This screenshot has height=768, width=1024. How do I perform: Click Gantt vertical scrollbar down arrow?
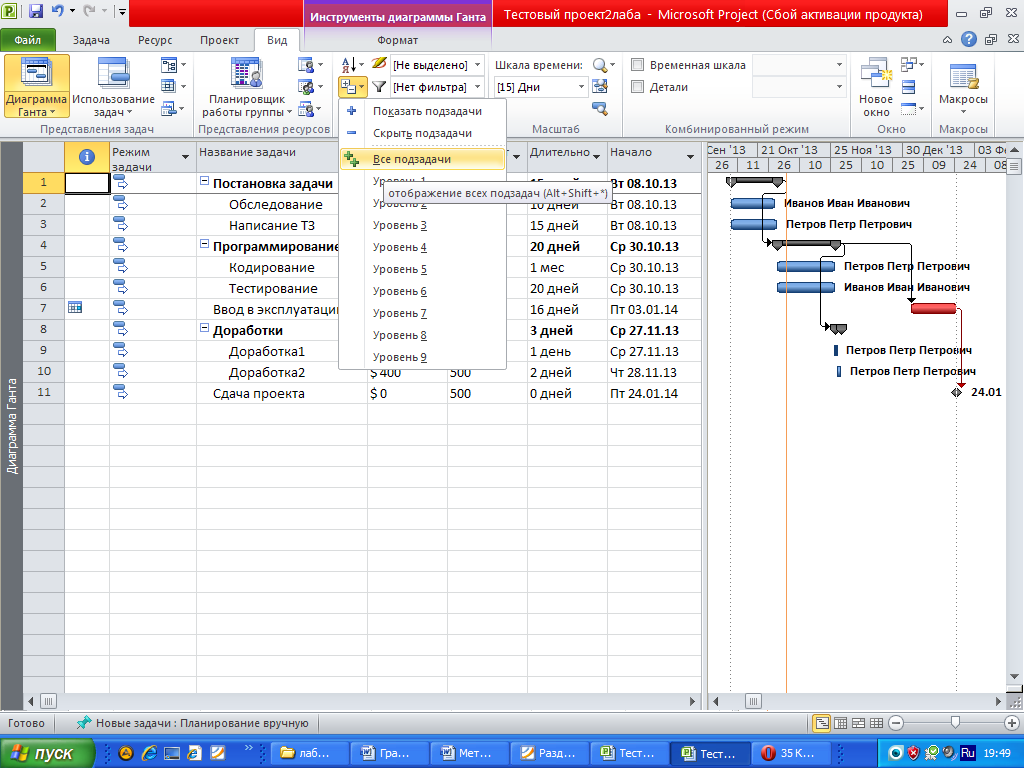pyautogui.click(x=1014, y=677)
